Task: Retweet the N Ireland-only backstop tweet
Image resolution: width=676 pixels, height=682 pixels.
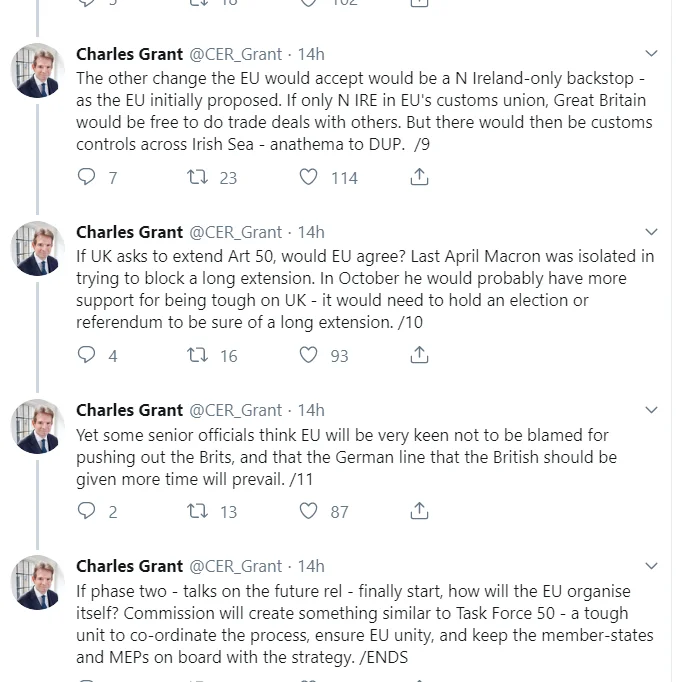Action: 197,177
